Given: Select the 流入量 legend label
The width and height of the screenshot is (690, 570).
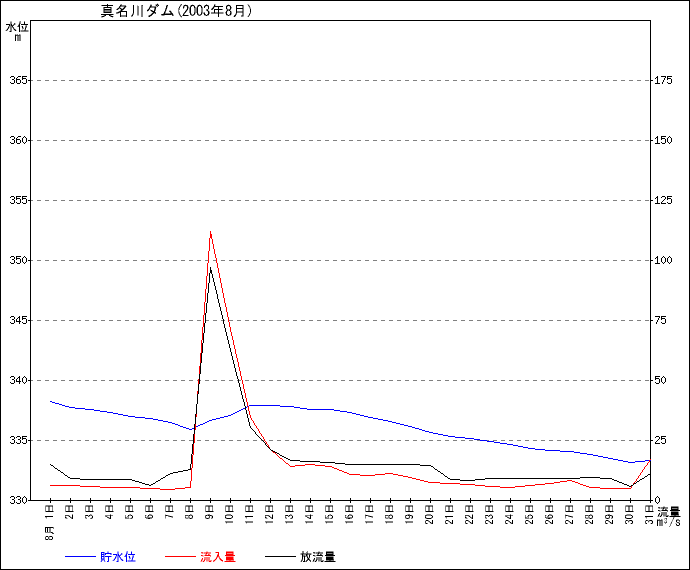Looking at the screenshot, I should coord(217,557).
